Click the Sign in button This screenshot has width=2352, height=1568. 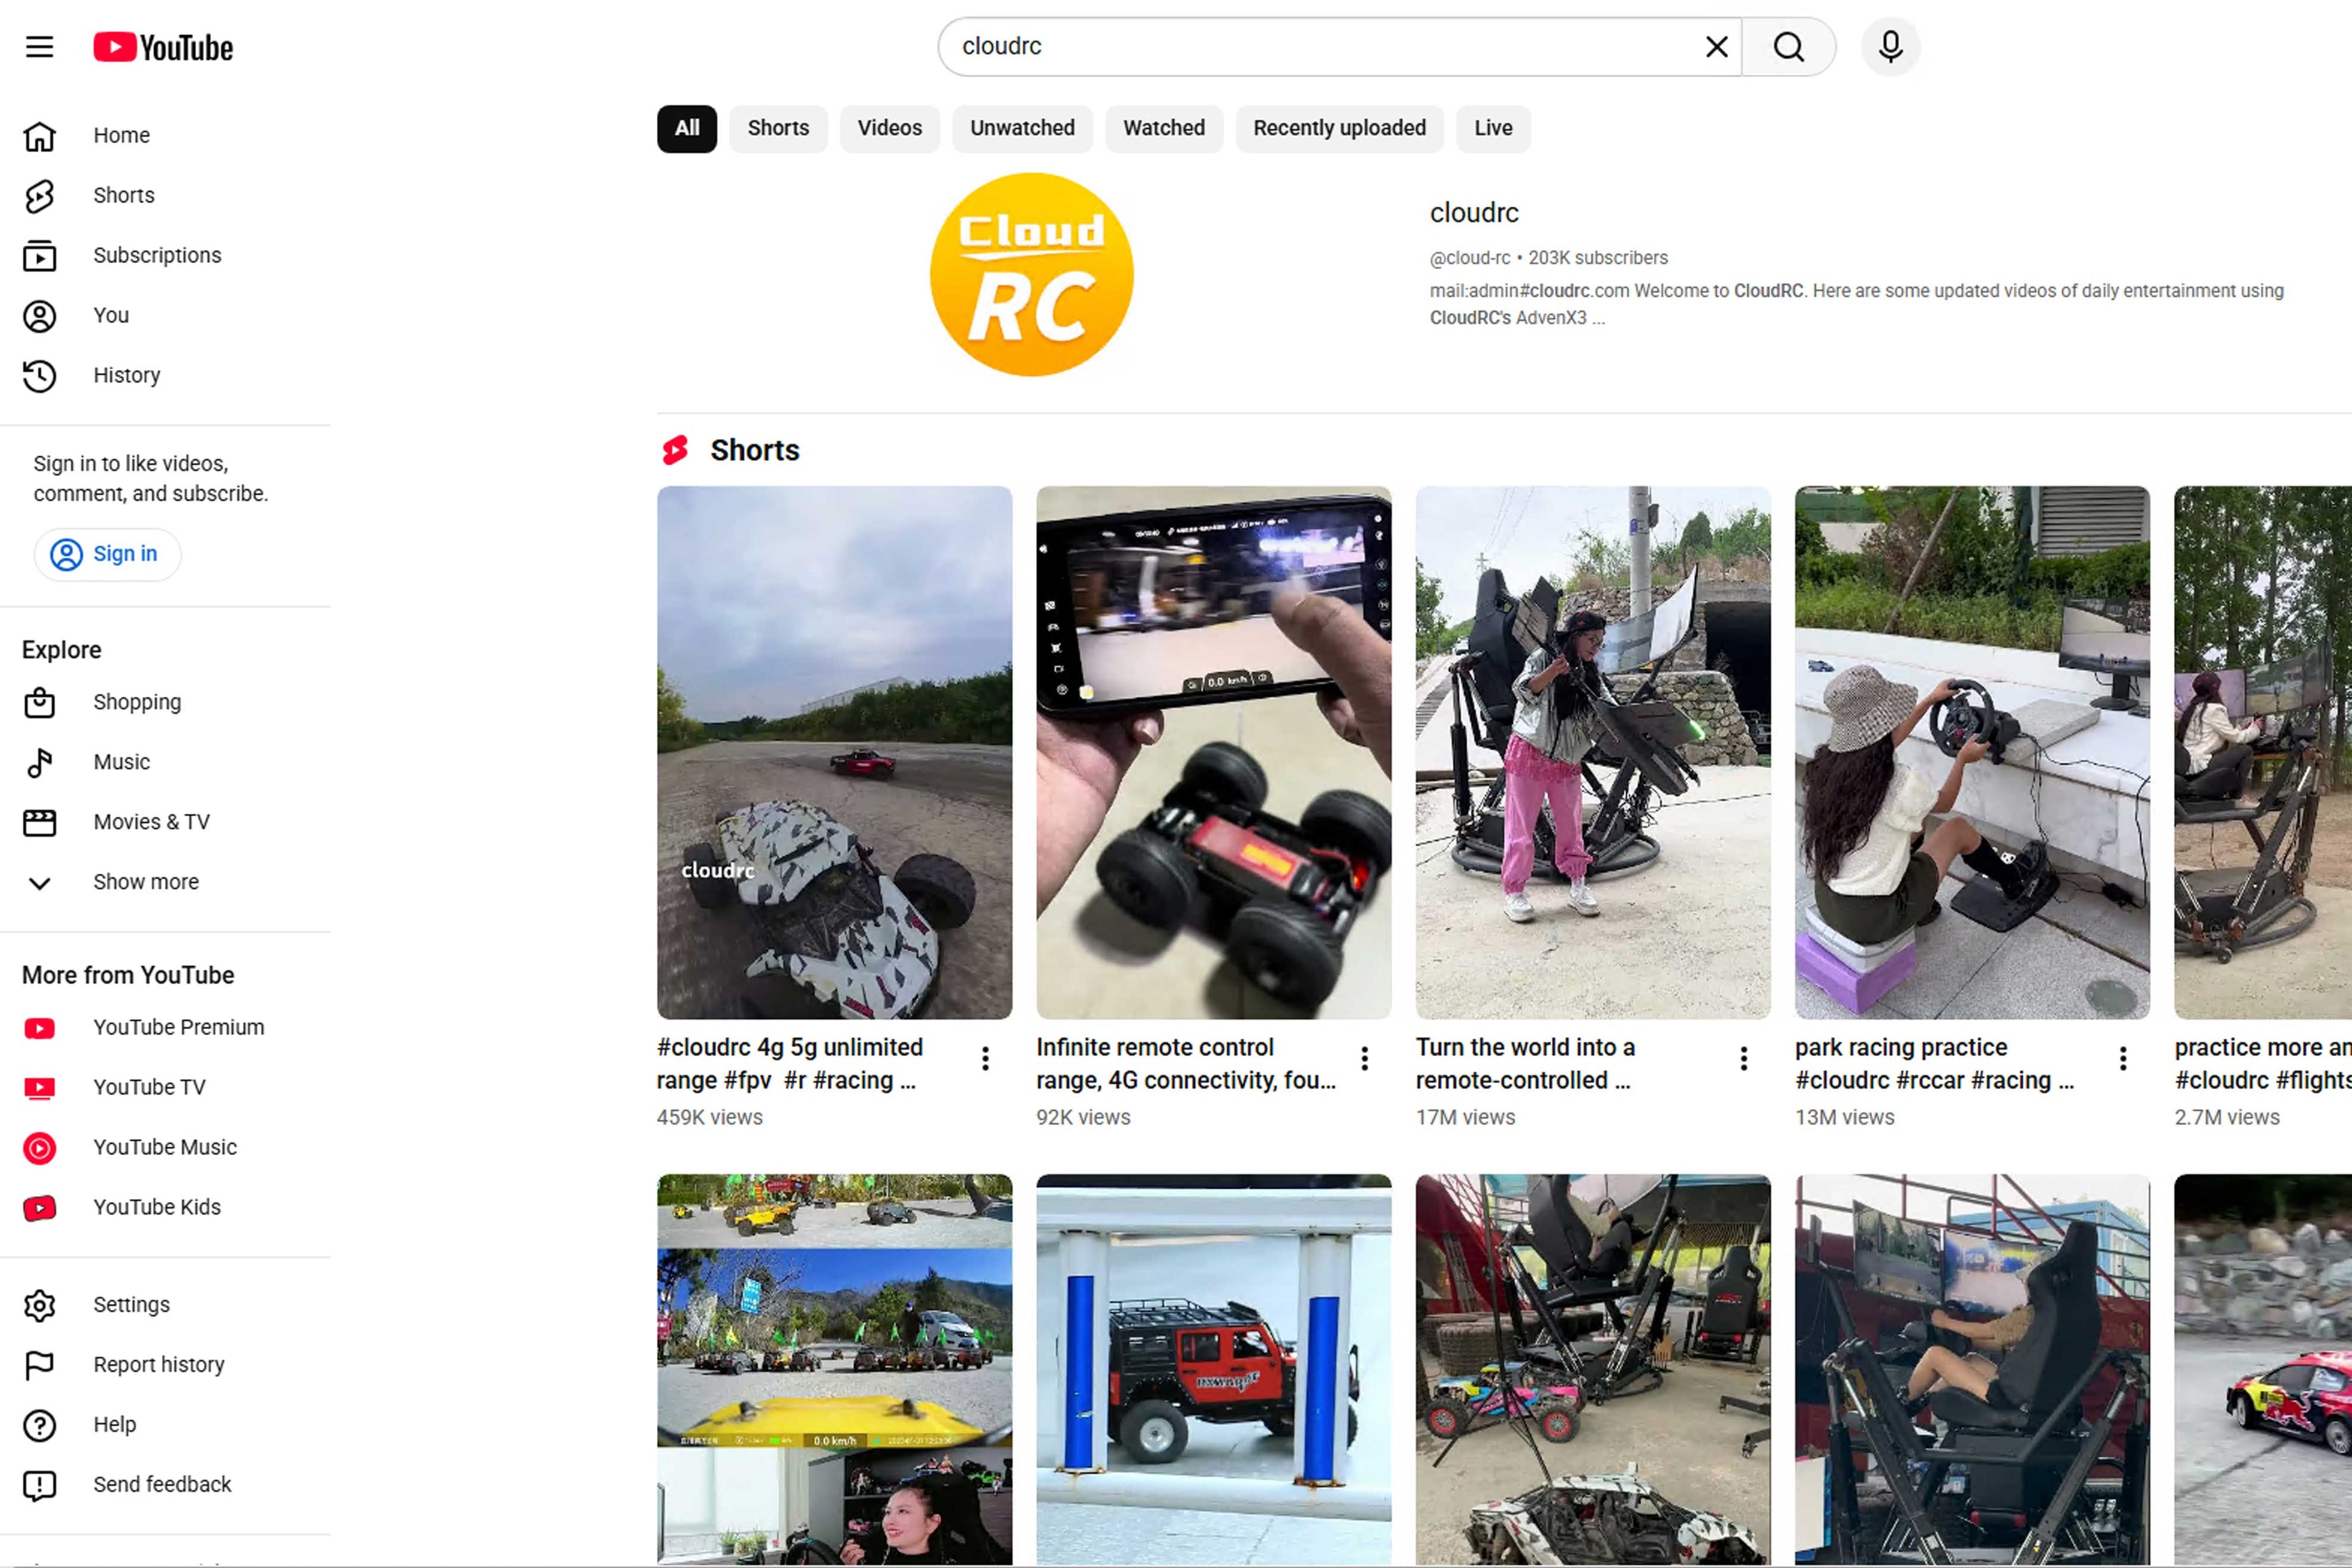(x=107, y=554)
